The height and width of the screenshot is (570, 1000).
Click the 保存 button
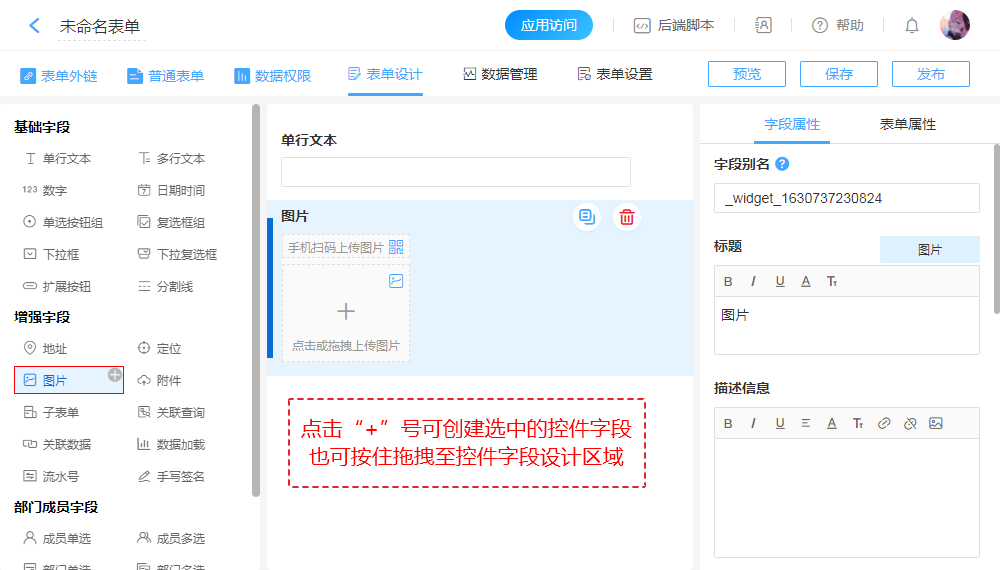tap(838, 74)
